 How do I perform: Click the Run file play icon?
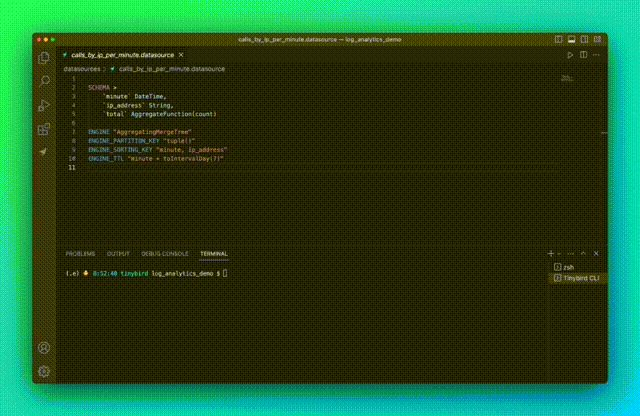coord(570,55)
